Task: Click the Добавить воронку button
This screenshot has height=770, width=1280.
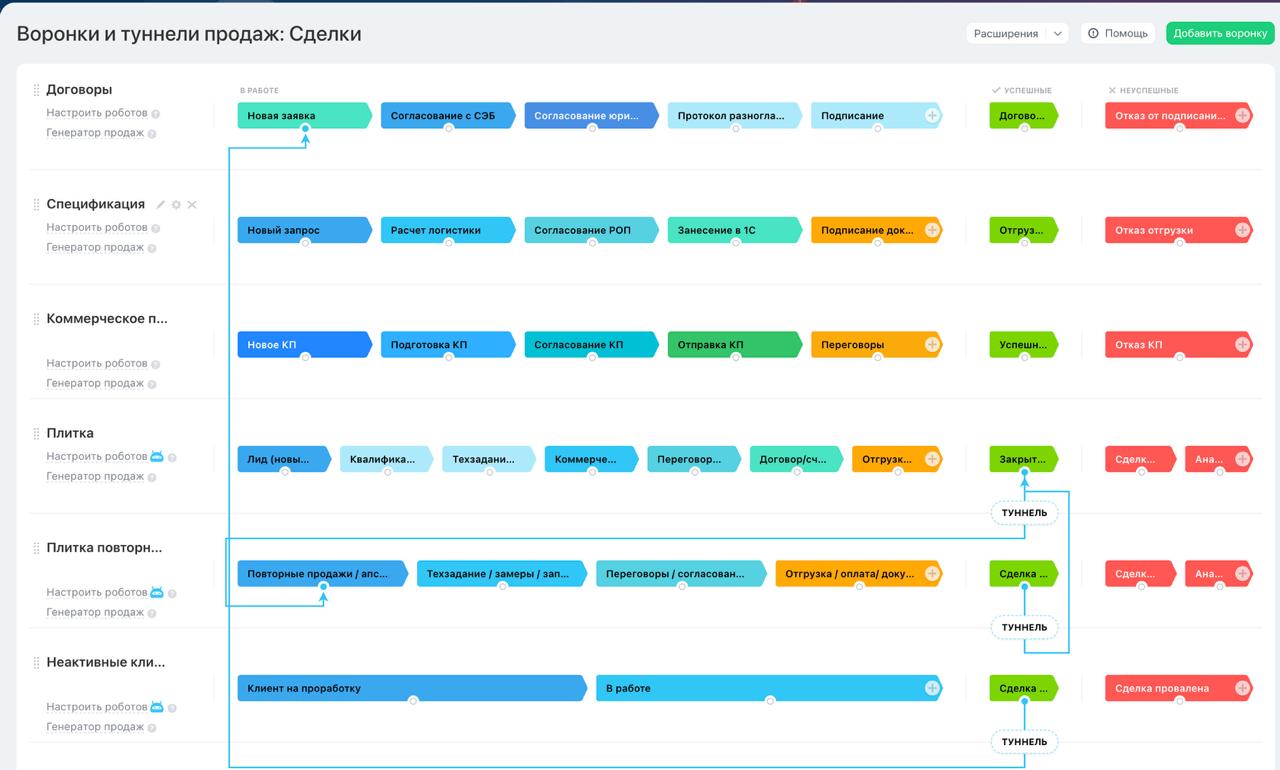Action: pos(1220,34)
